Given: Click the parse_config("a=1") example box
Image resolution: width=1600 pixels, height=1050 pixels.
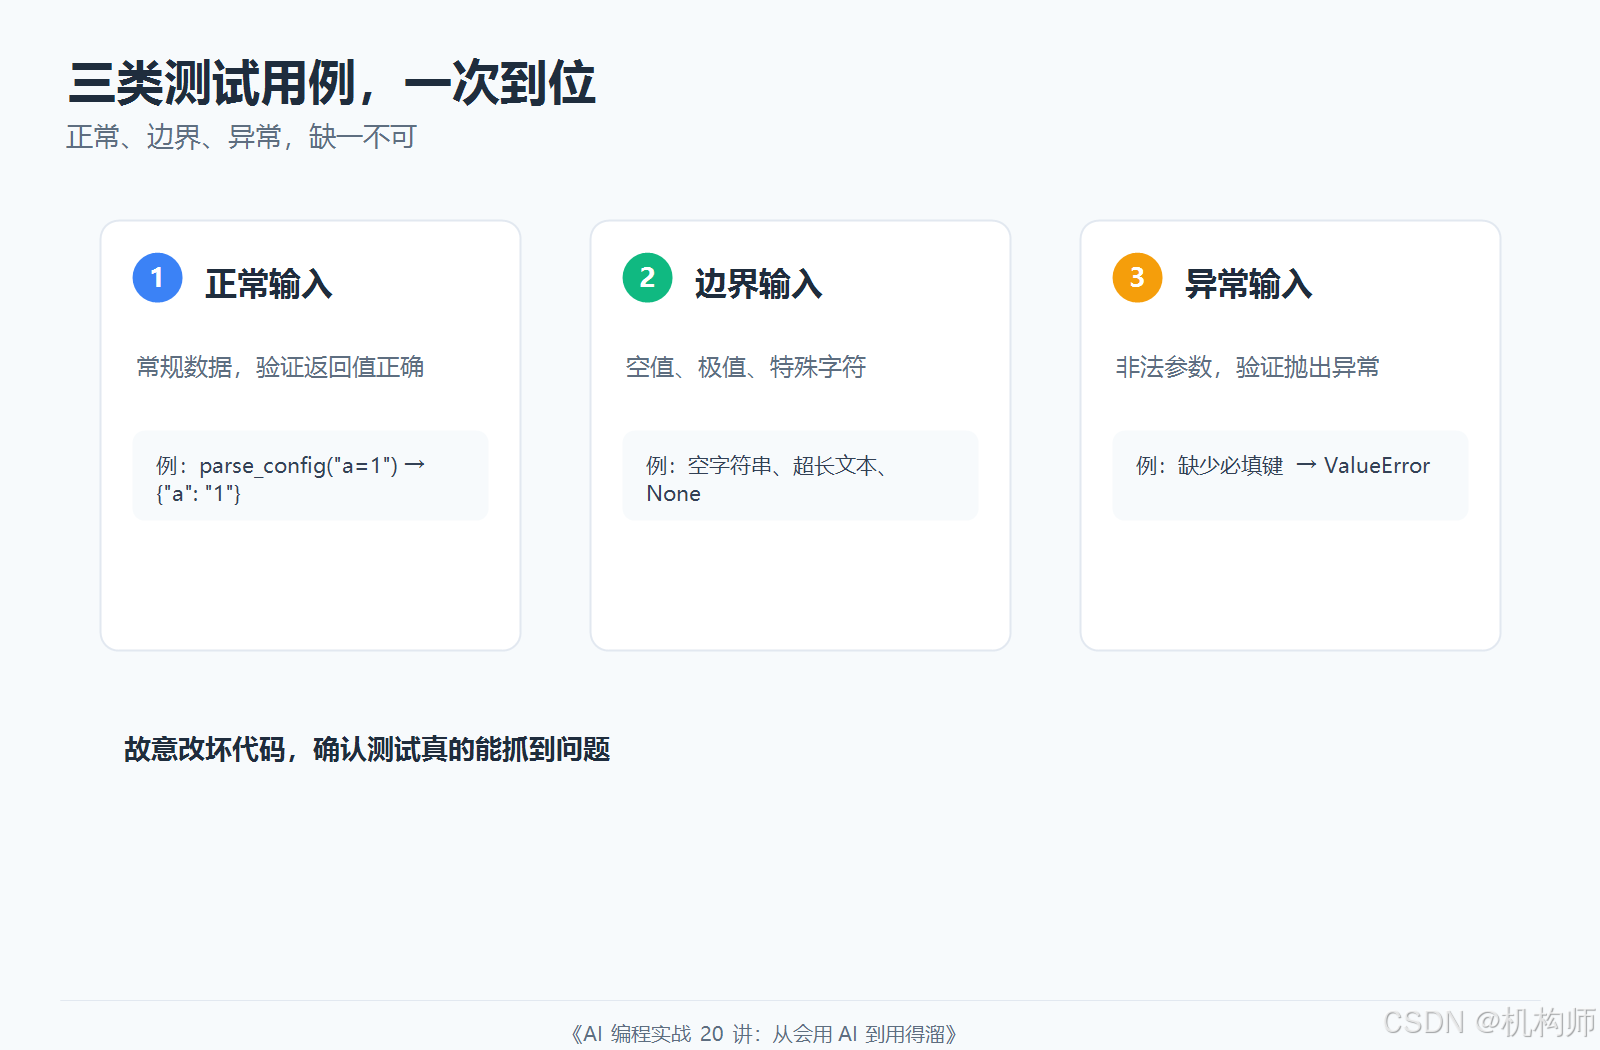Looking at the screenshot, I should click(x=310, y=476).
